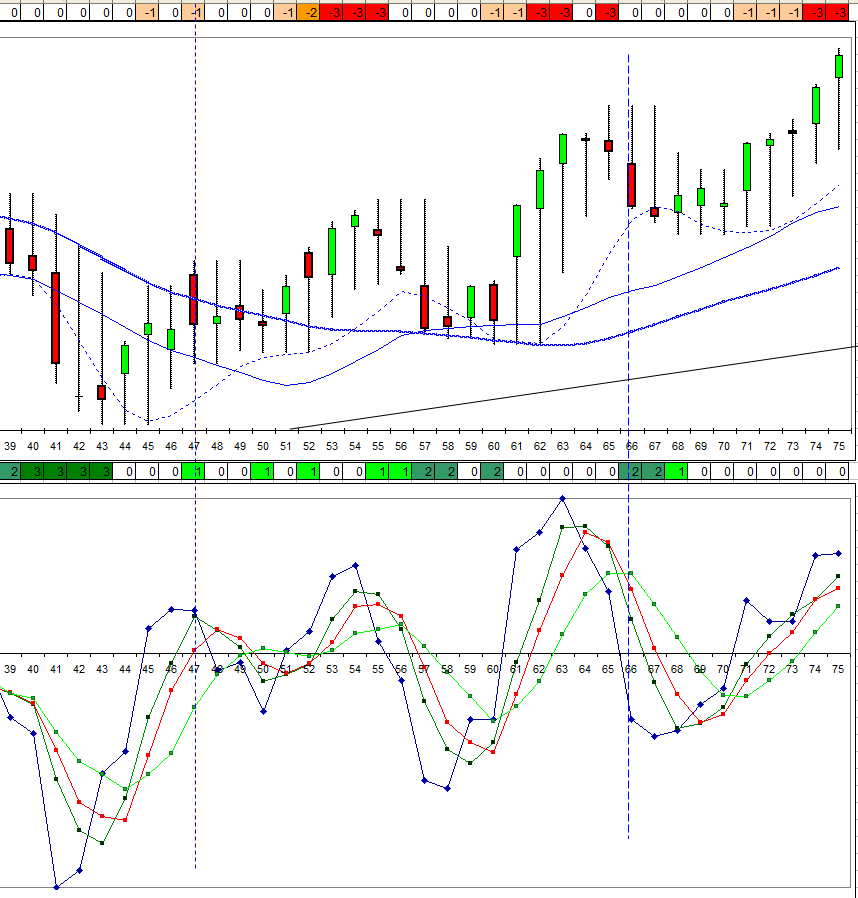Viewport: 858px width, 898px height.
Task: Click the blue diamond trough at oscillator bar 58
Action: 447,789
